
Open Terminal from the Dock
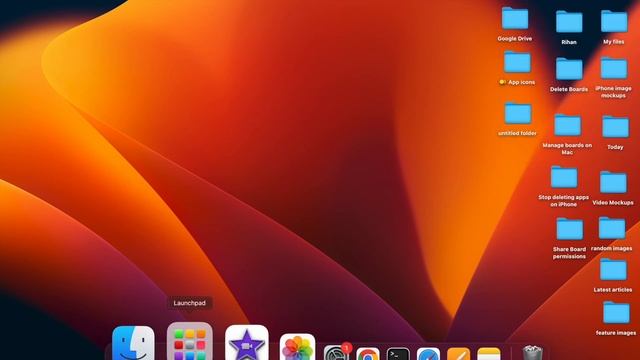[x=398, y=354]
